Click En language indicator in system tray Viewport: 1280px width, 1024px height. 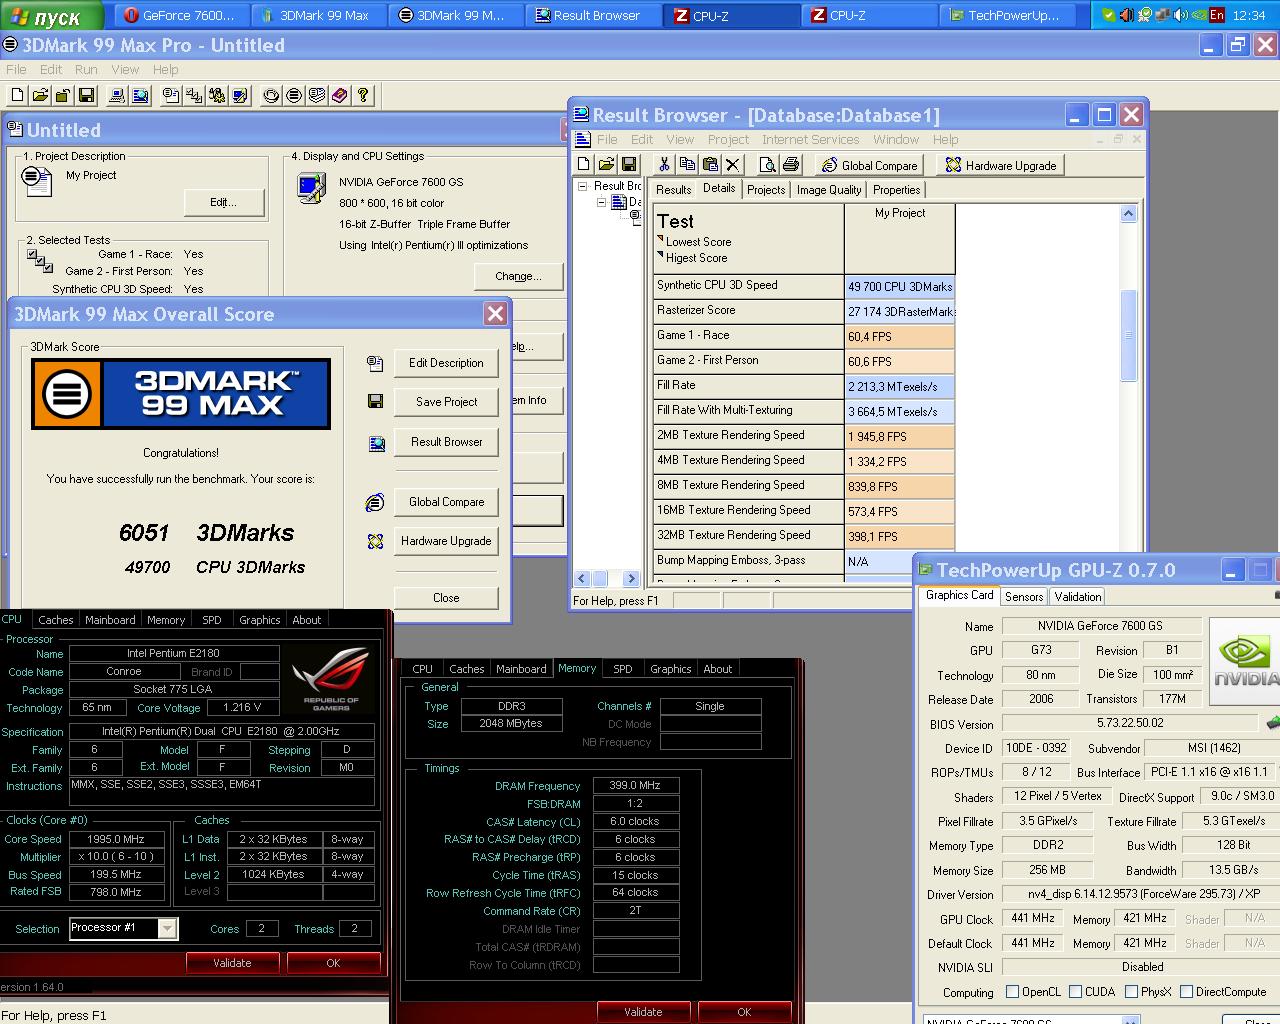(1217, 15)
